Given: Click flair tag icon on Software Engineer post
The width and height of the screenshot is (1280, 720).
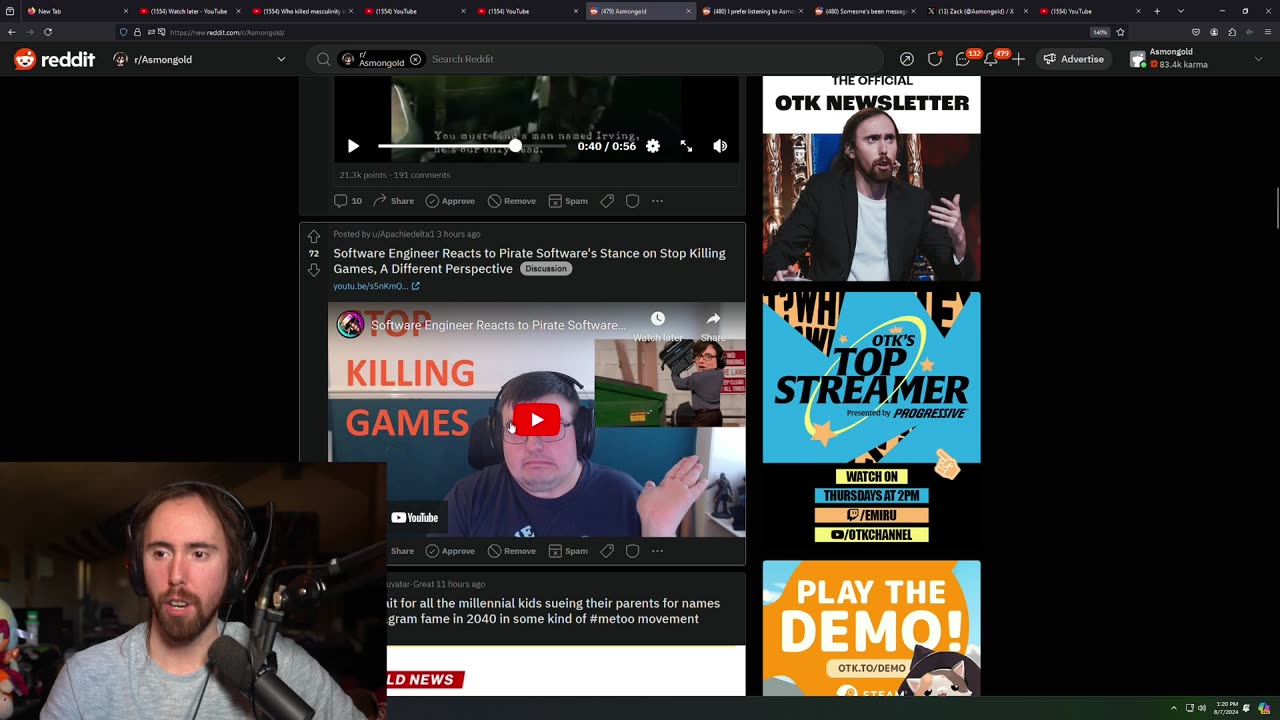Looking at the screenshot, I should 607,551.
